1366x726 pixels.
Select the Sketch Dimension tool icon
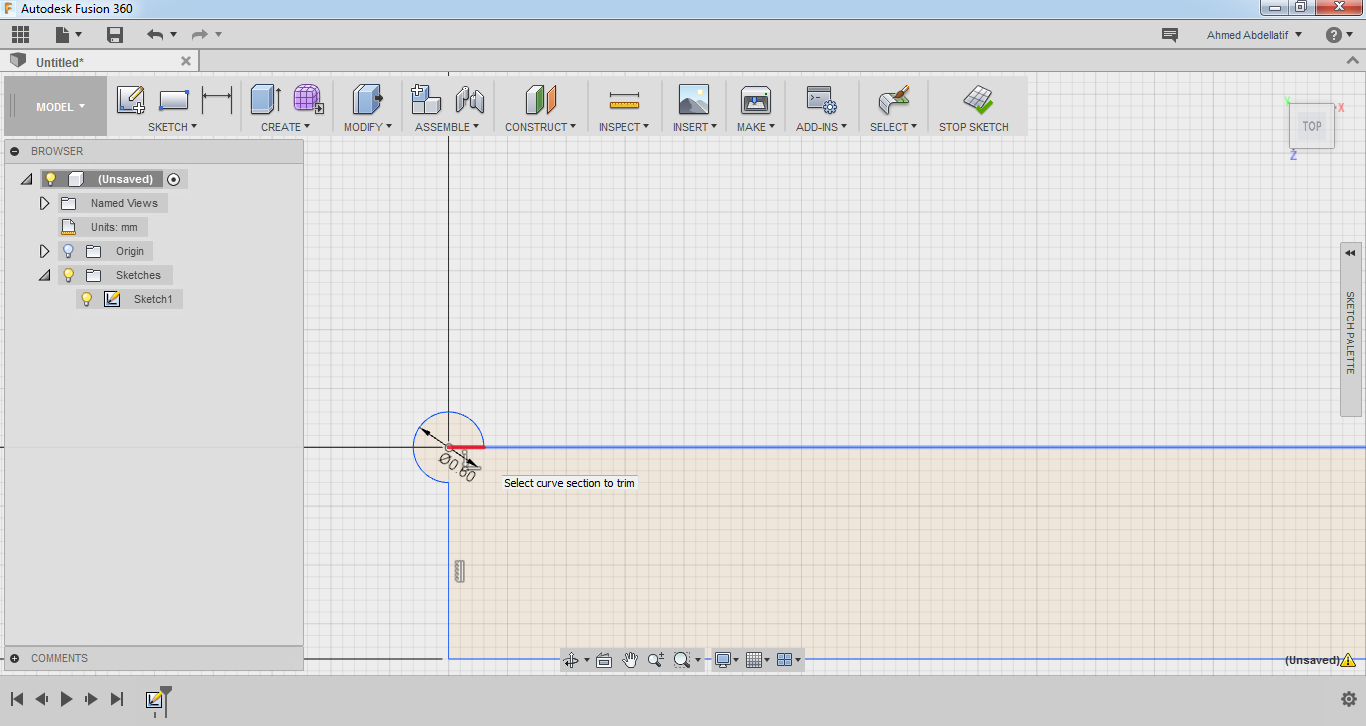coord(217,100)
